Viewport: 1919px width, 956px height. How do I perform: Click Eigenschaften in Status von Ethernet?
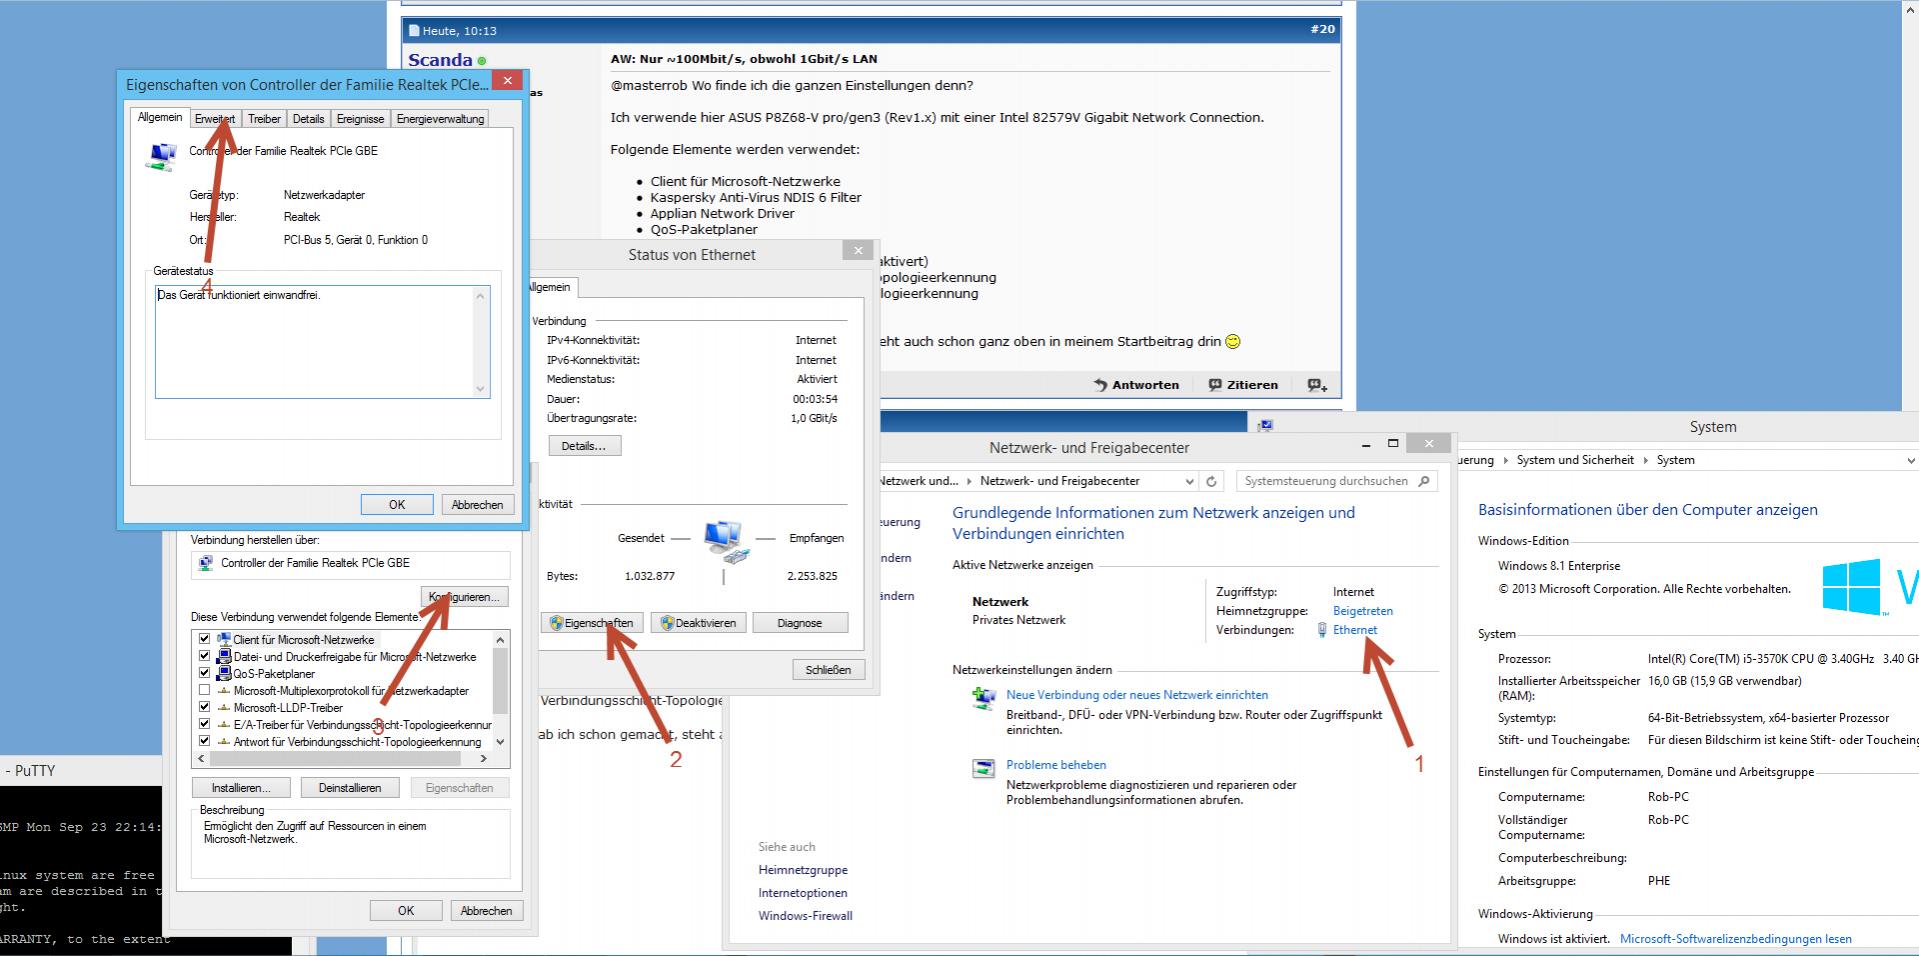pos(590,623)
